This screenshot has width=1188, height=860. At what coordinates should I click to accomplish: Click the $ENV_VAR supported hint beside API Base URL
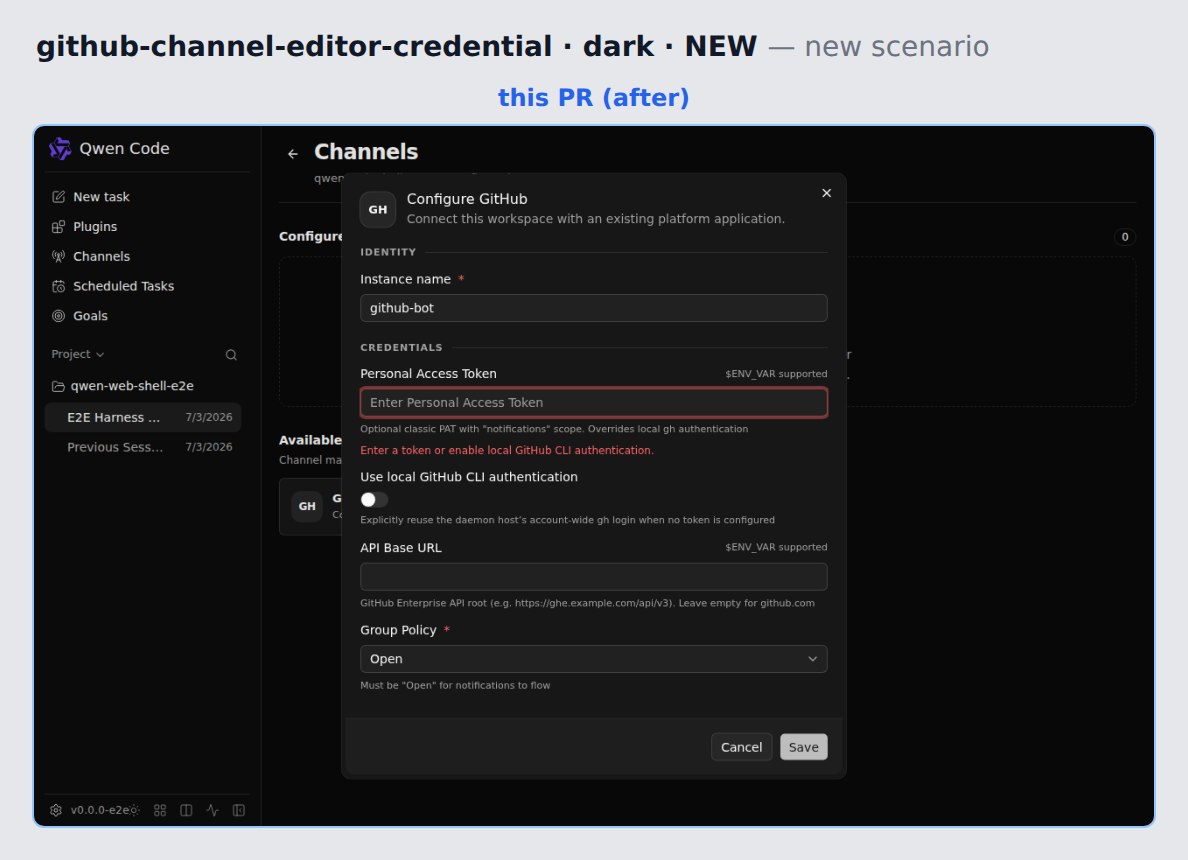776,547
